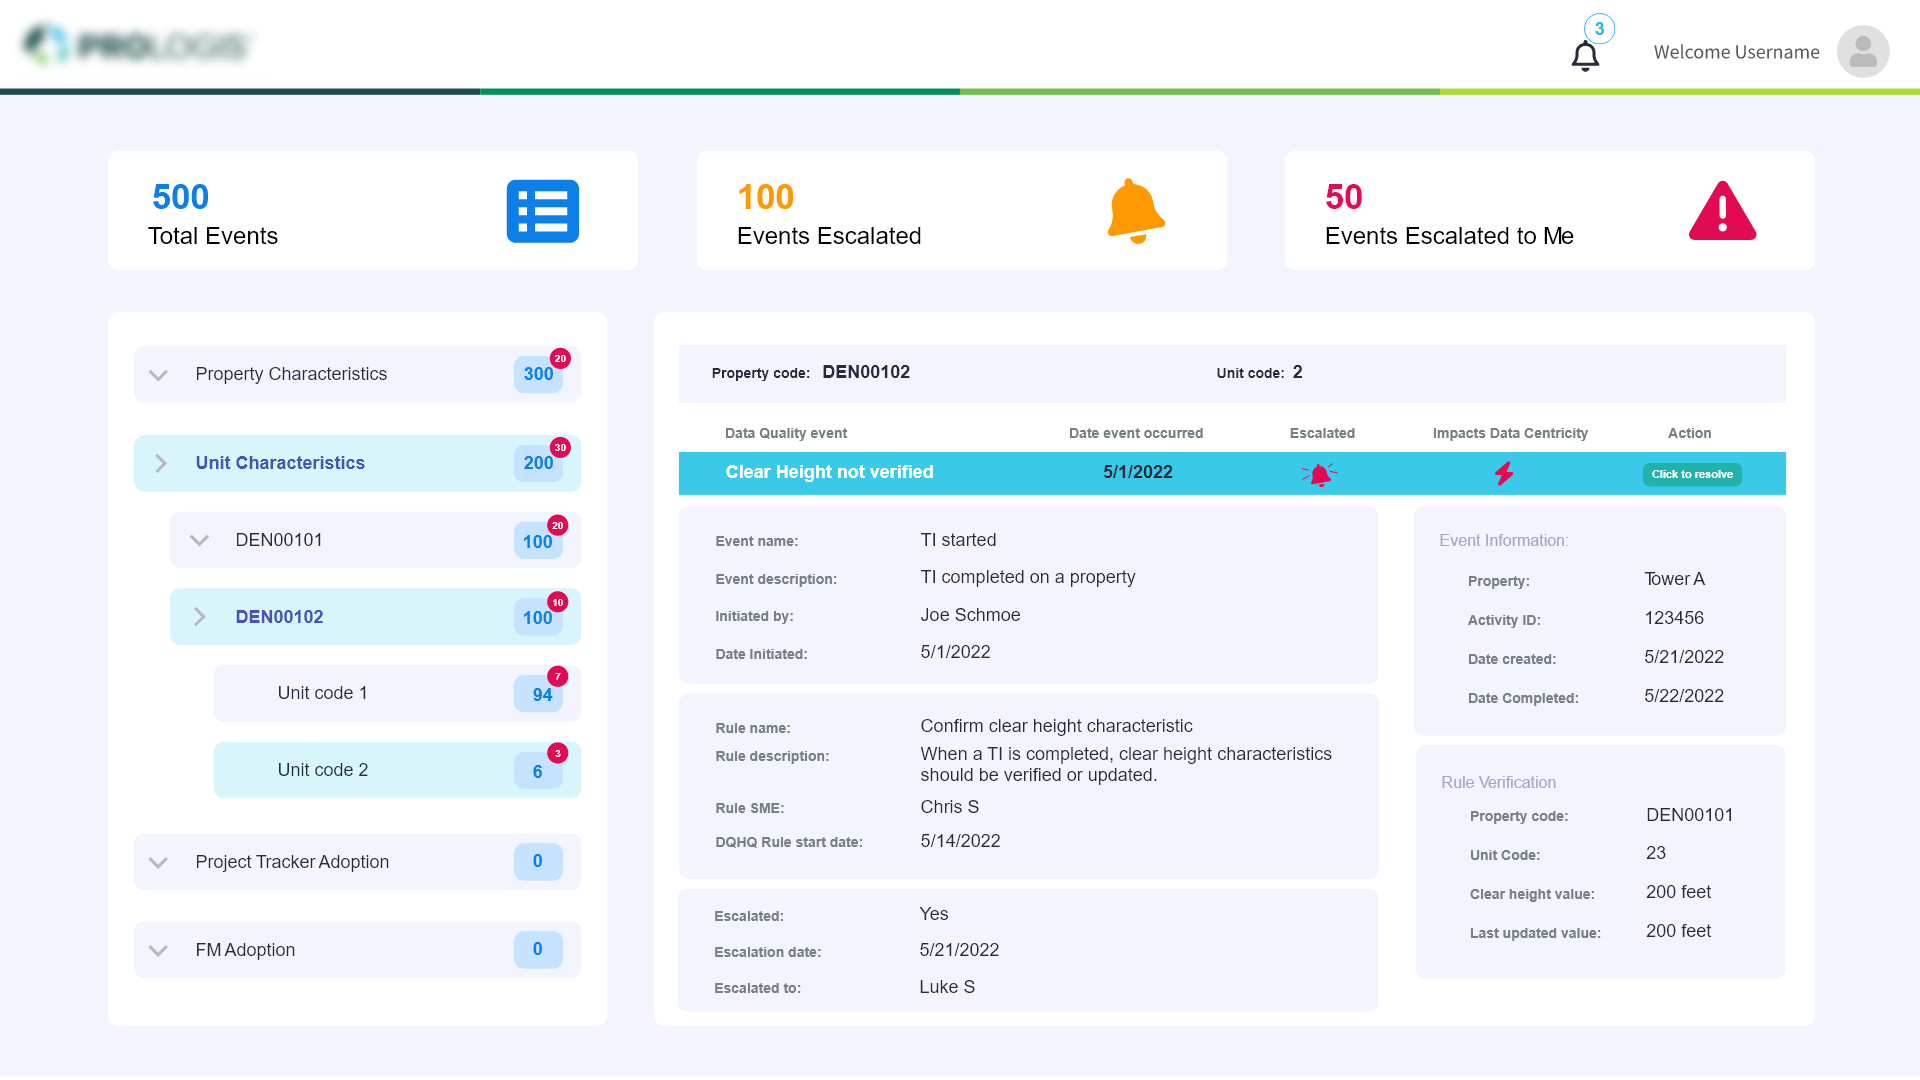Click the Clear Height not verified event row
This screenshot has height=1080, width=1920.
(829, 473)
